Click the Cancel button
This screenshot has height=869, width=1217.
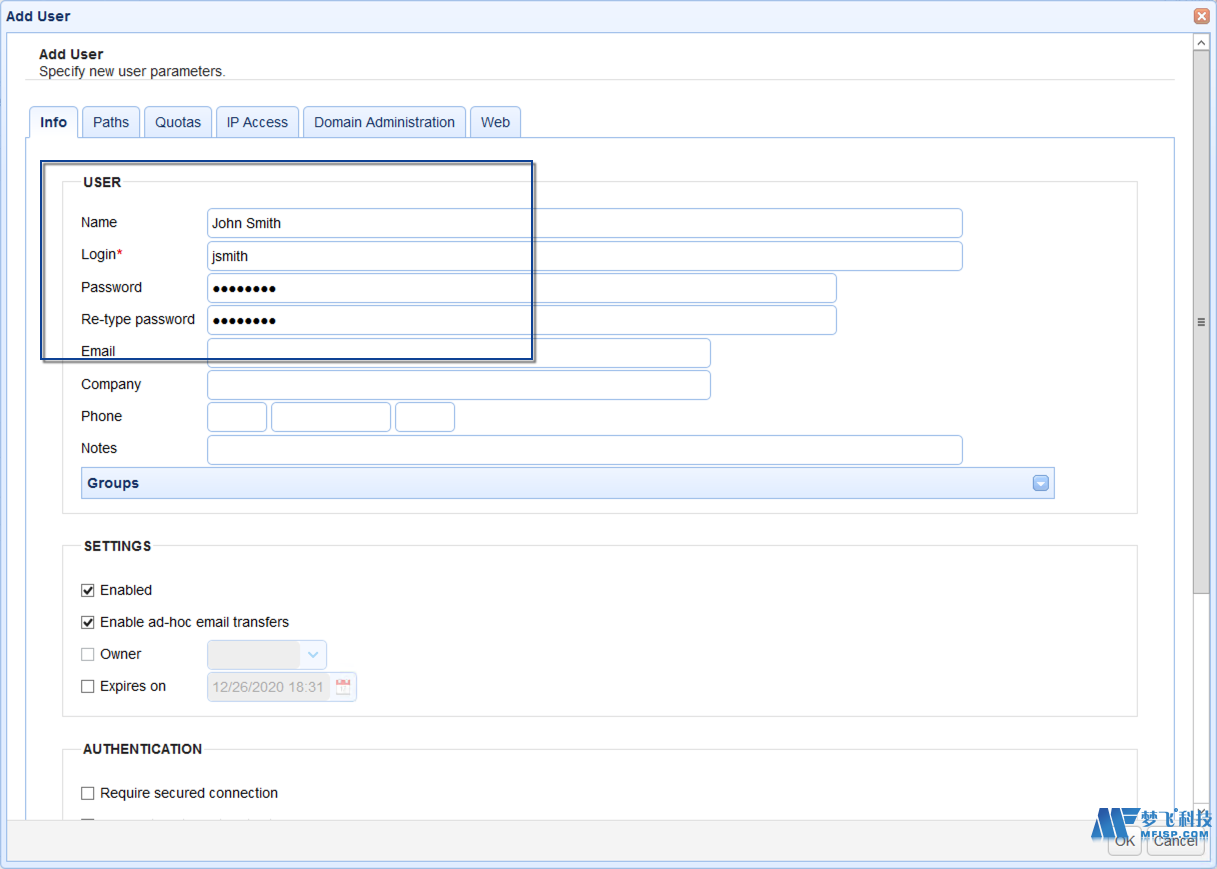(1175, 841)
